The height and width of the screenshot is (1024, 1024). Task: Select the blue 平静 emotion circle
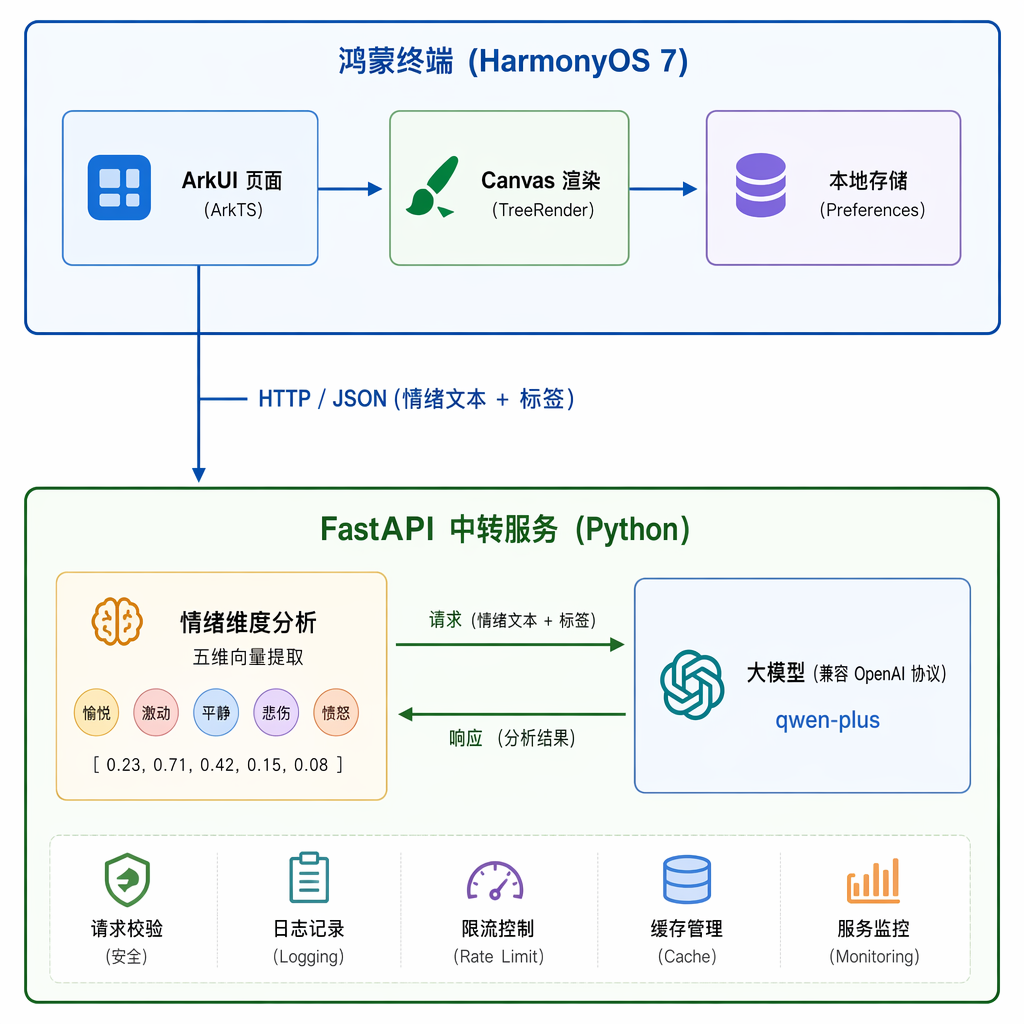tap(216, 712)
